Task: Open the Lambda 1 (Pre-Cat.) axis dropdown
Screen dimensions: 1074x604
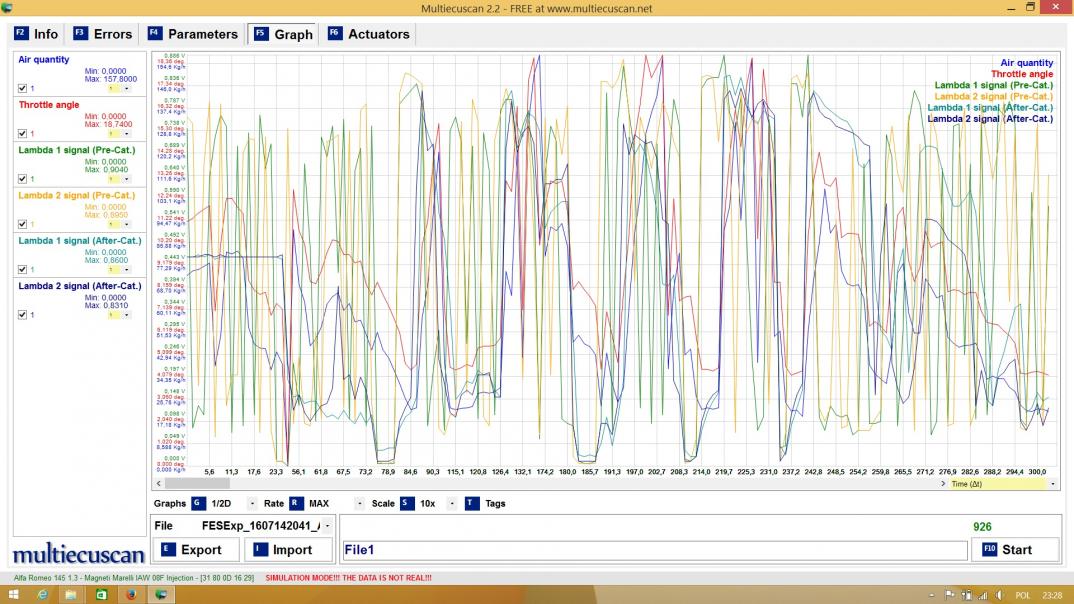Action: click(x=126, y=179)
